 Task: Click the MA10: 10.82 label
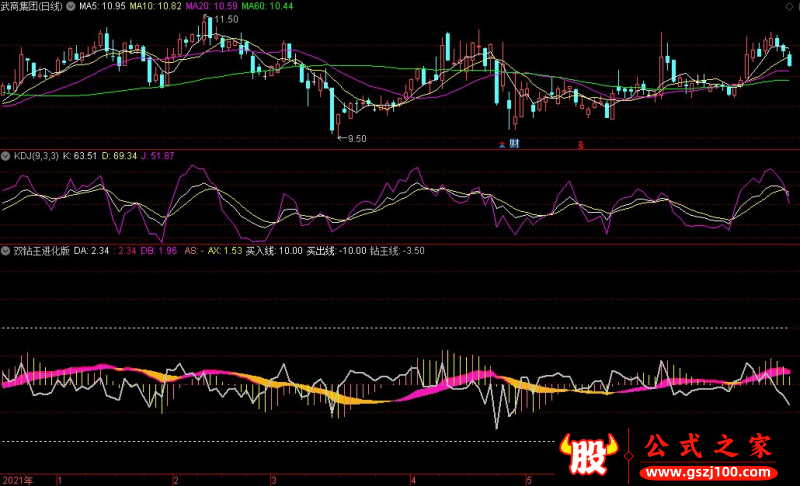(155, 6)
